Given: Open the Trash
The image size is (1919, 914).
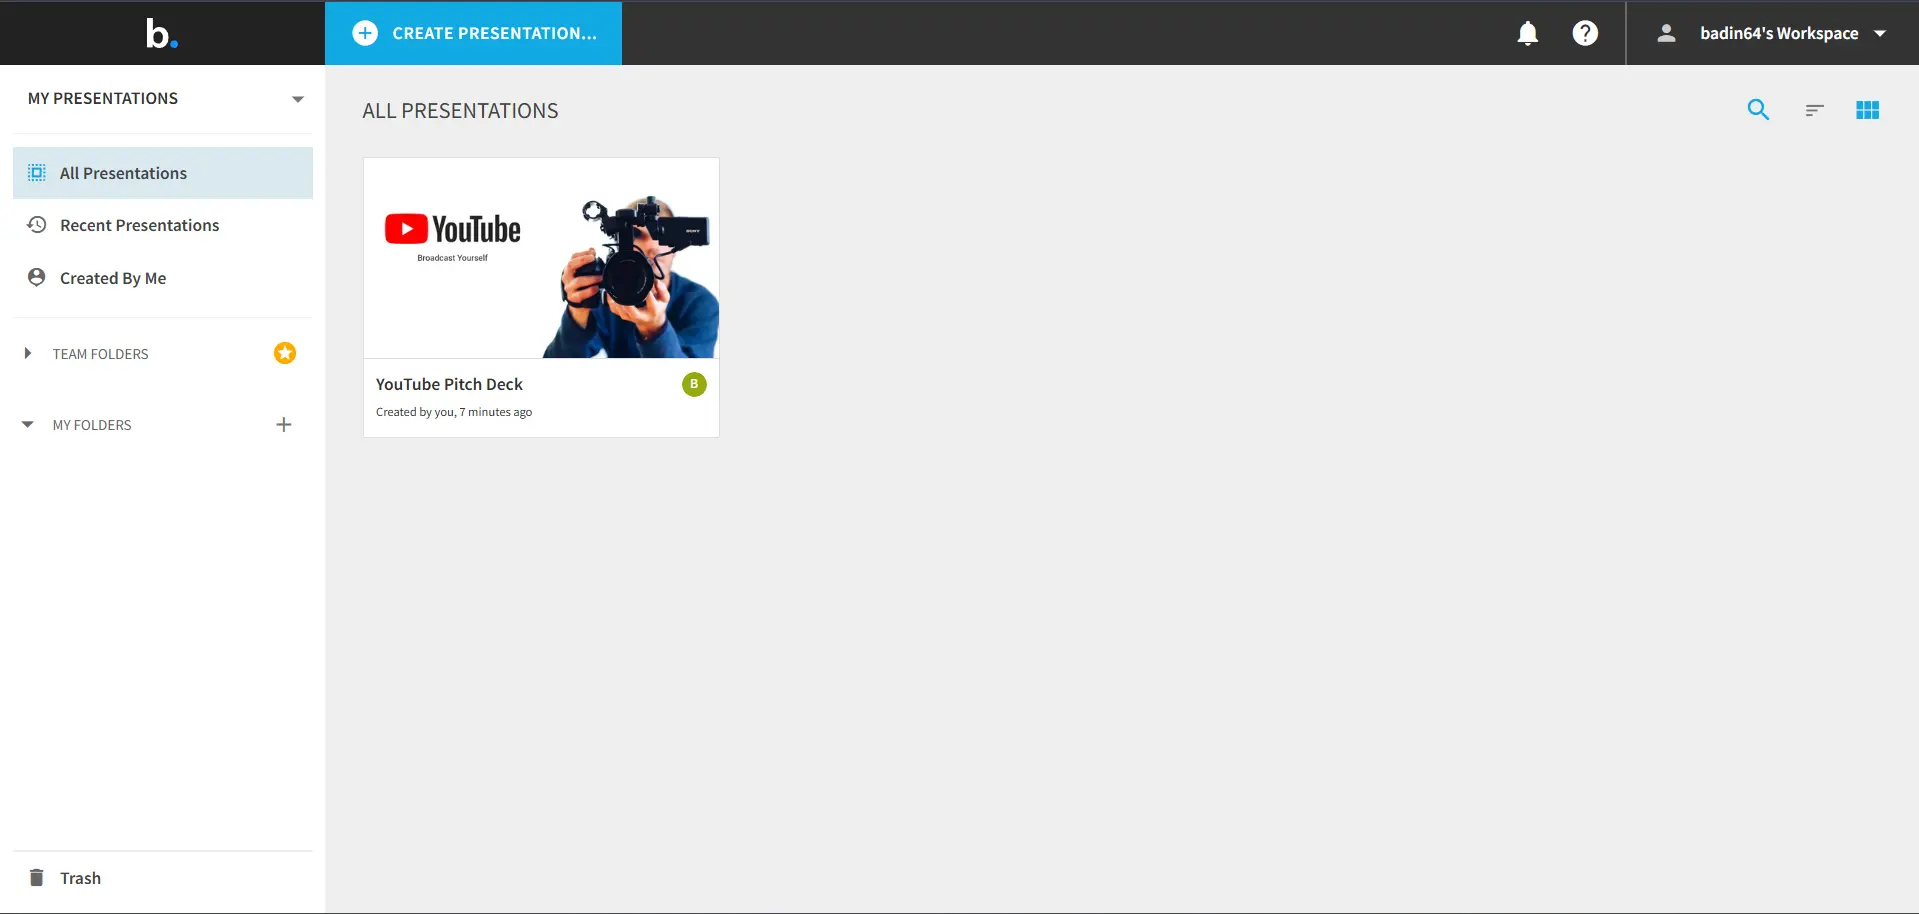Looking at the screenshot, I should 163,878.
